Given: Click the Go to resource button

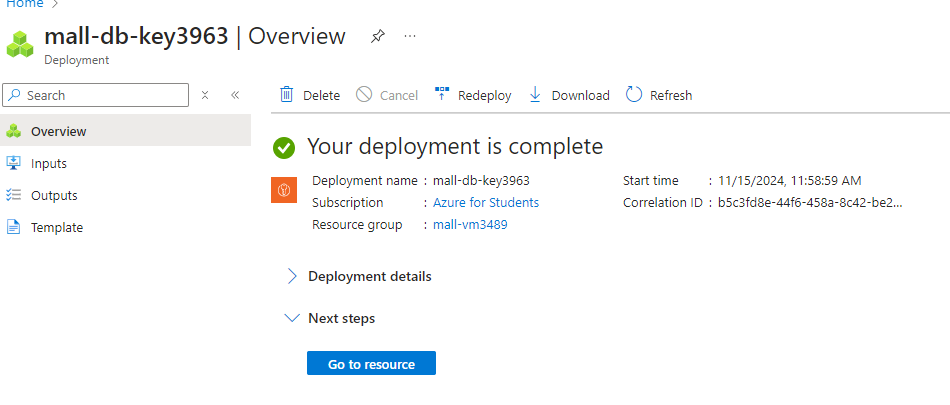Looking at the screenshot, I should point(371,363).
